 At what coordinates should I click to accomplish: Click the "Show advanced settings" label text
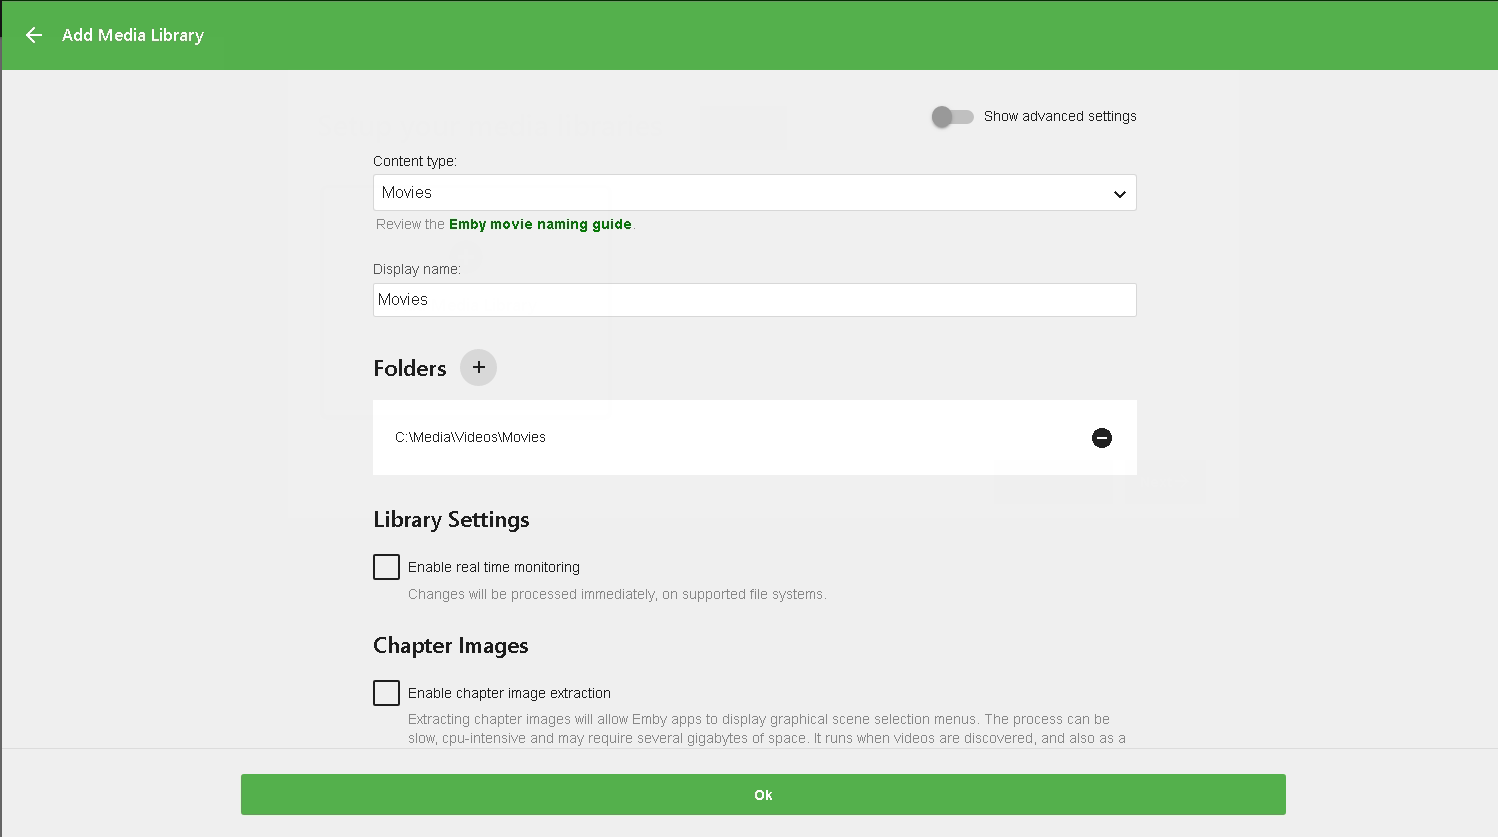point(1060,116)
